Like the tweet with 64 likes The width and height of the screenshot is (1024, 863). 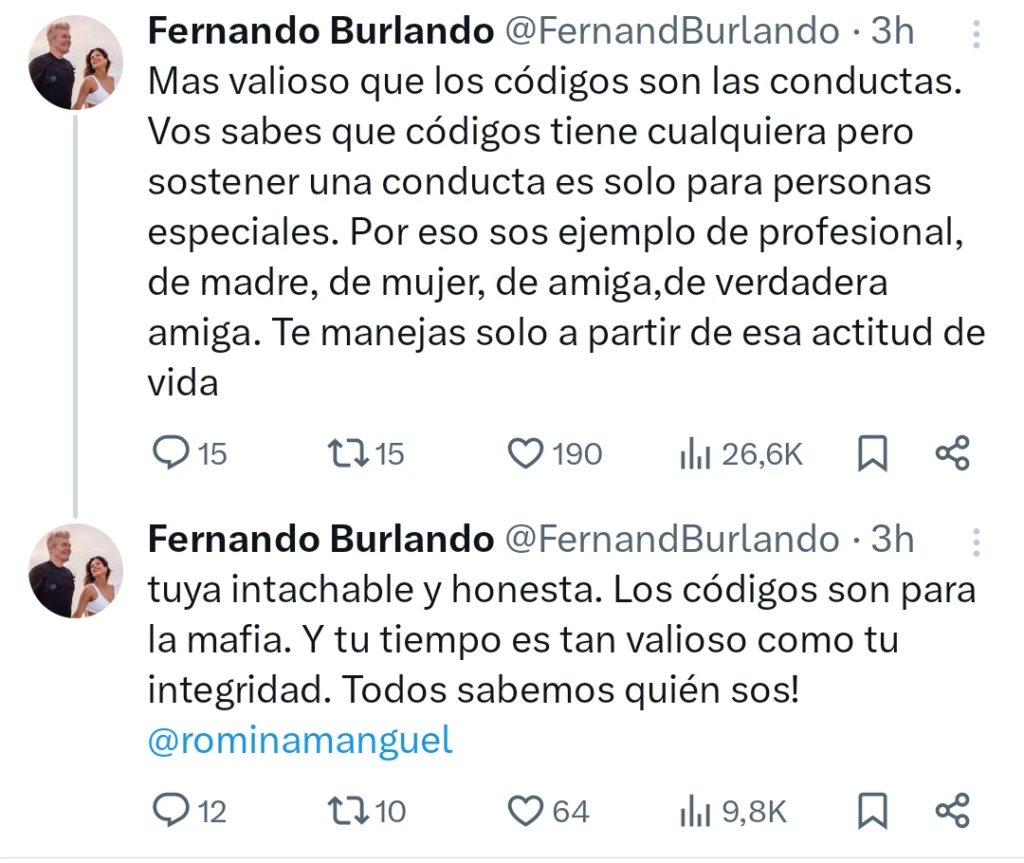click(x=525, y=810)
